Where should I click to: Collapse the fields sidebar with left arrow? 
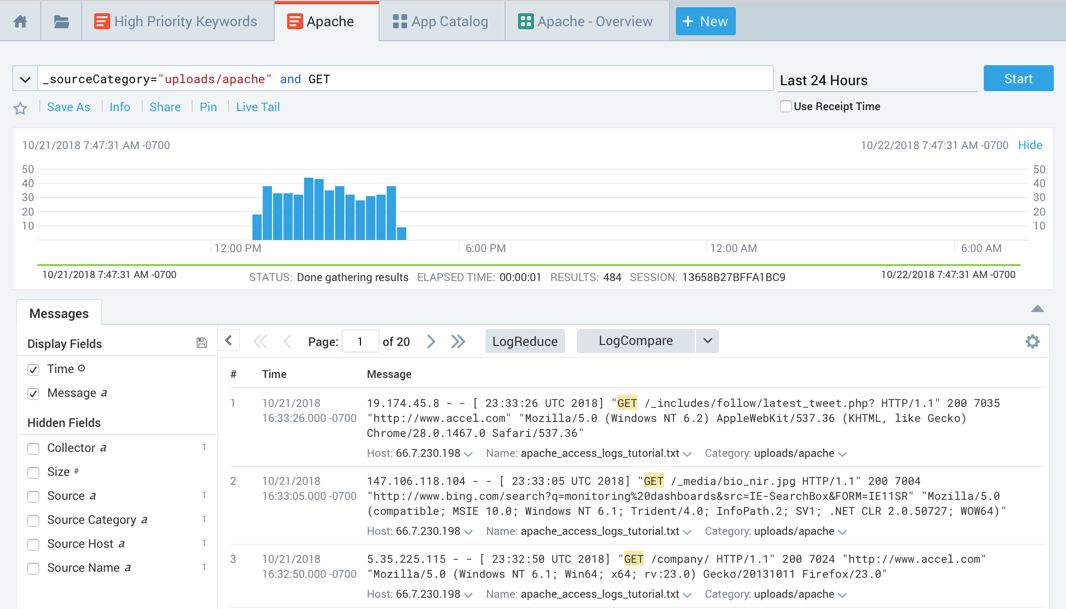(x=229, y=341)
